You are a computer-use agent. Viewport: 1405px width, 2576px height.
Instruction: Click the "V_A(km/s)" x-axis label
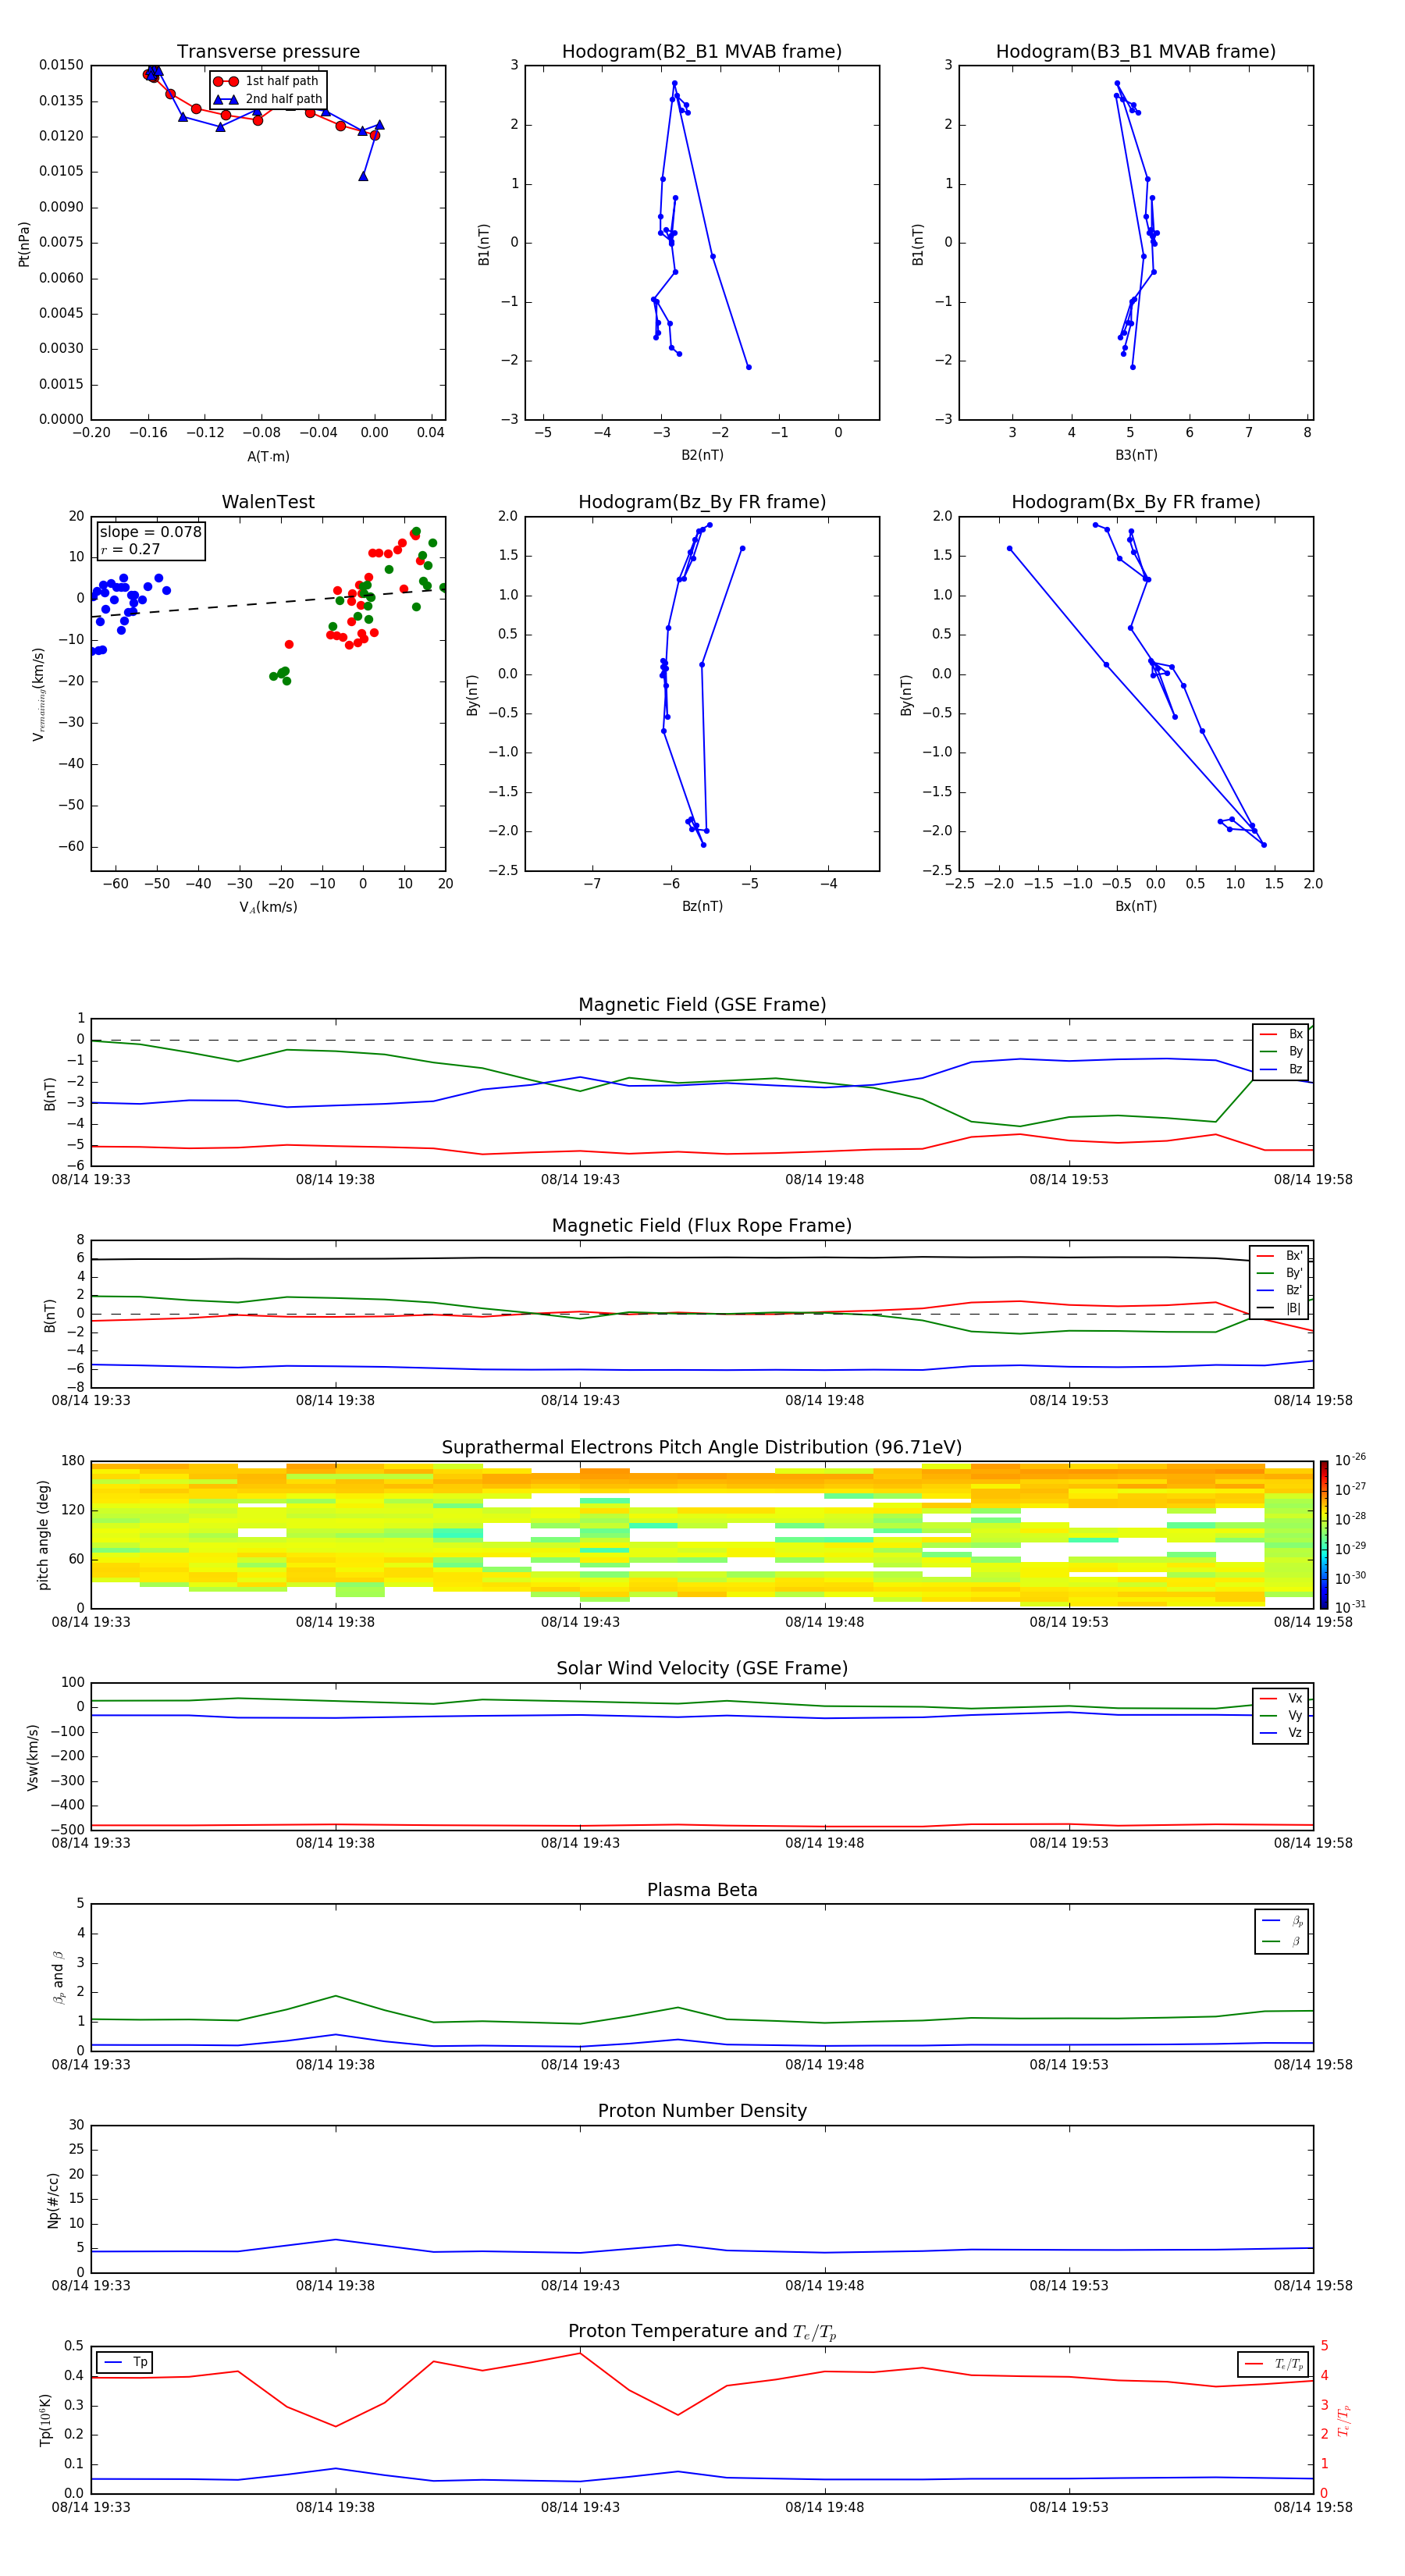(x=268, y=907)
